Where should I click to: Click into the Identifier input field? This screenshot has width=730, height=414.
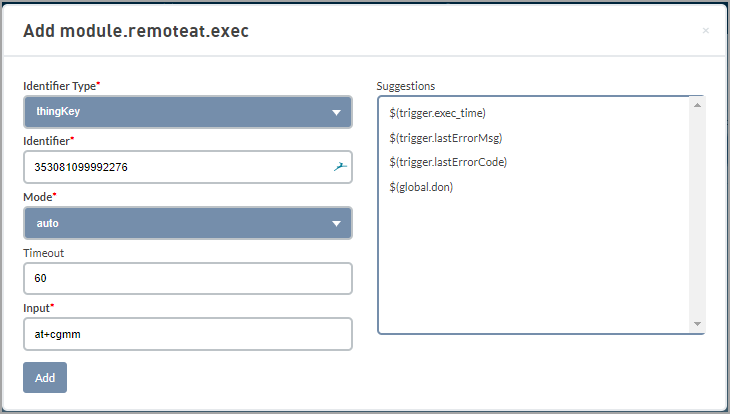188,167
